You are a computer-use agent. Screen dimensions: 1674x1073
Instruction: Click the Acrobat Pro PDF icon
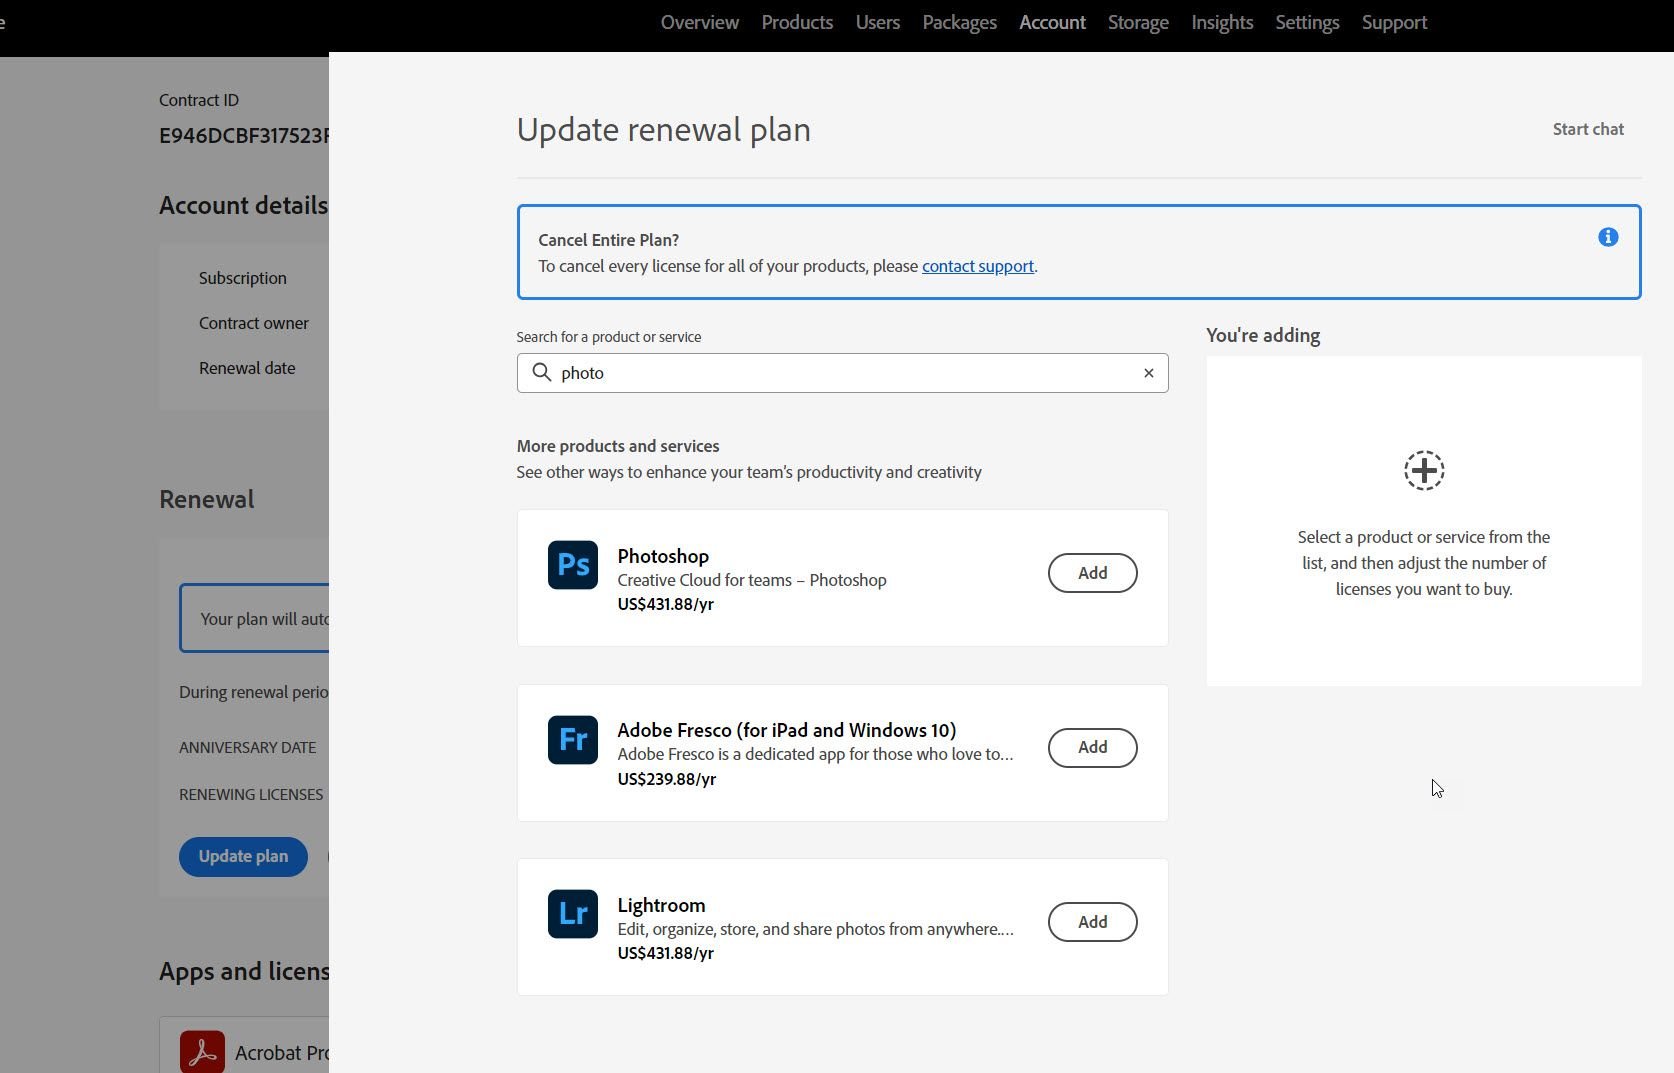point(201,1050)
